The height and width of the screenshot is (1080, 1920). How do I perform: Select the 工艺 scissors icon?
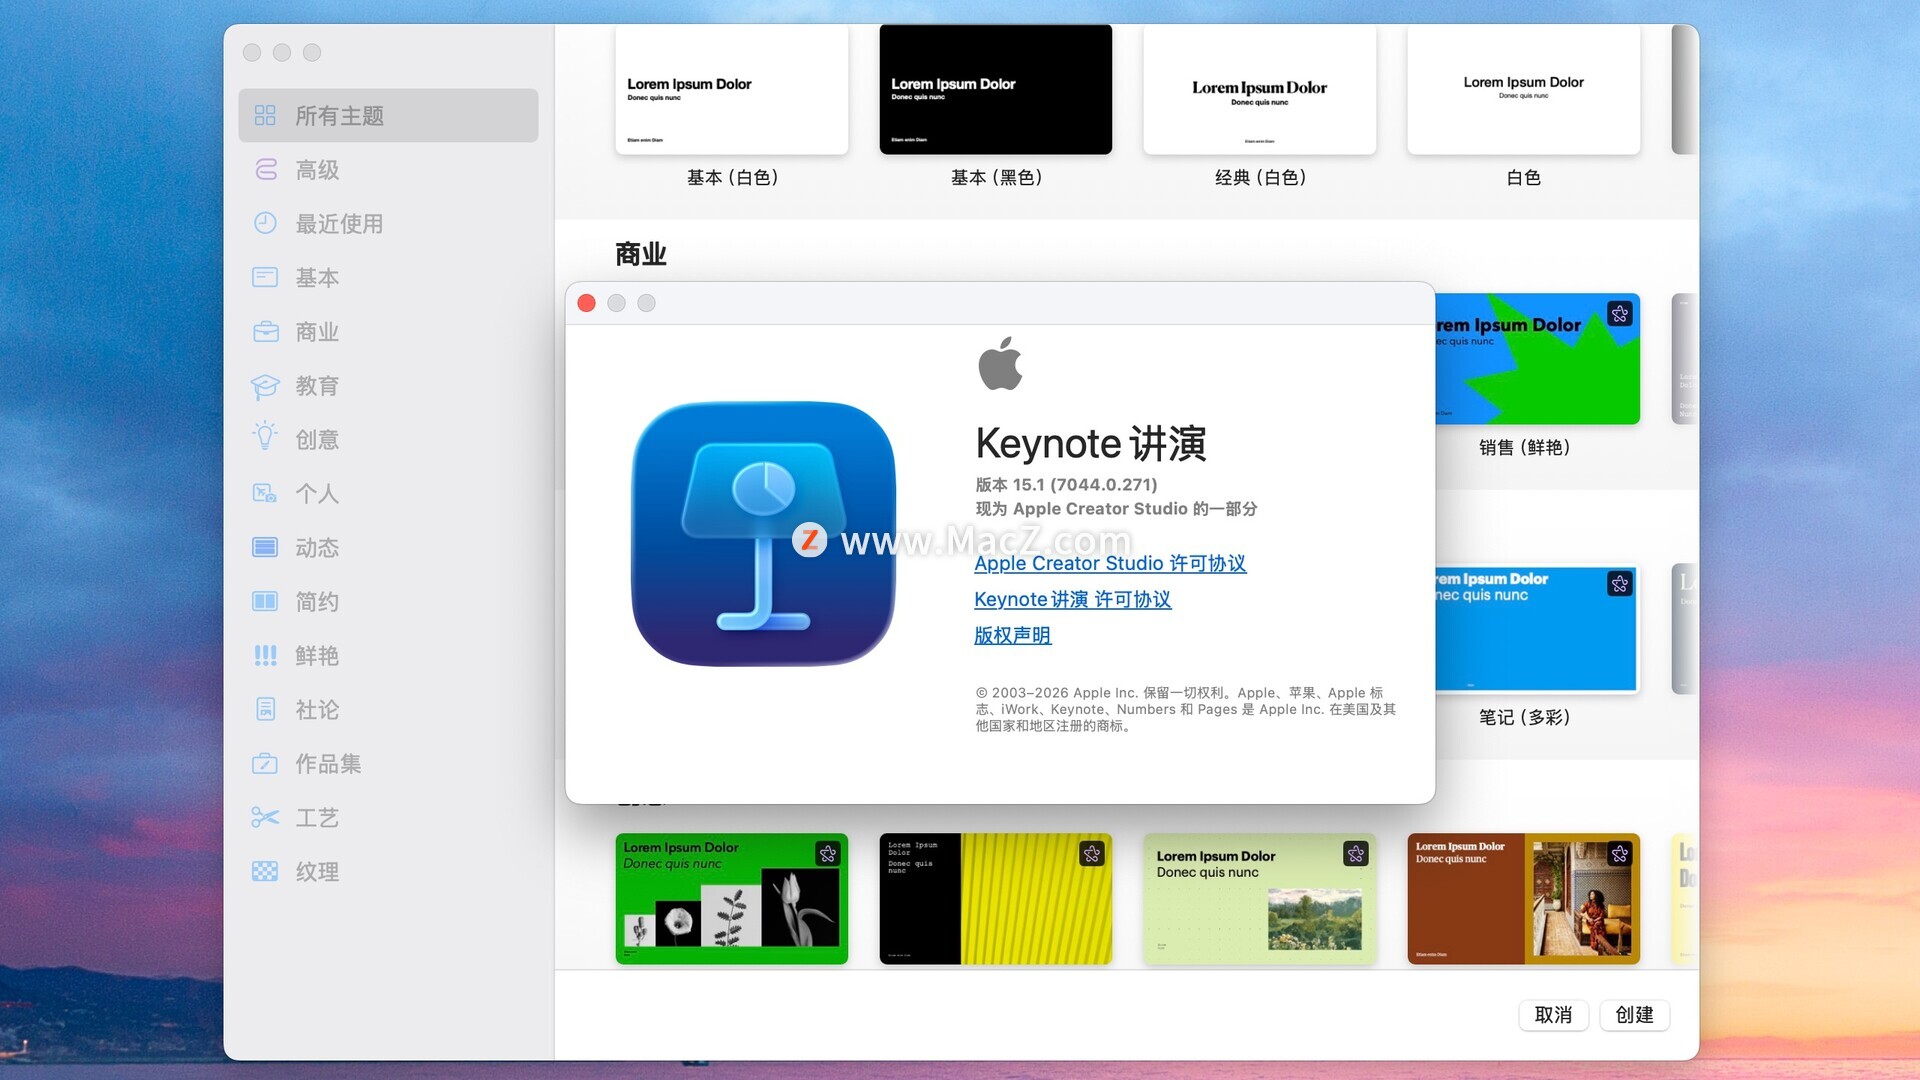tap(265, 818)
